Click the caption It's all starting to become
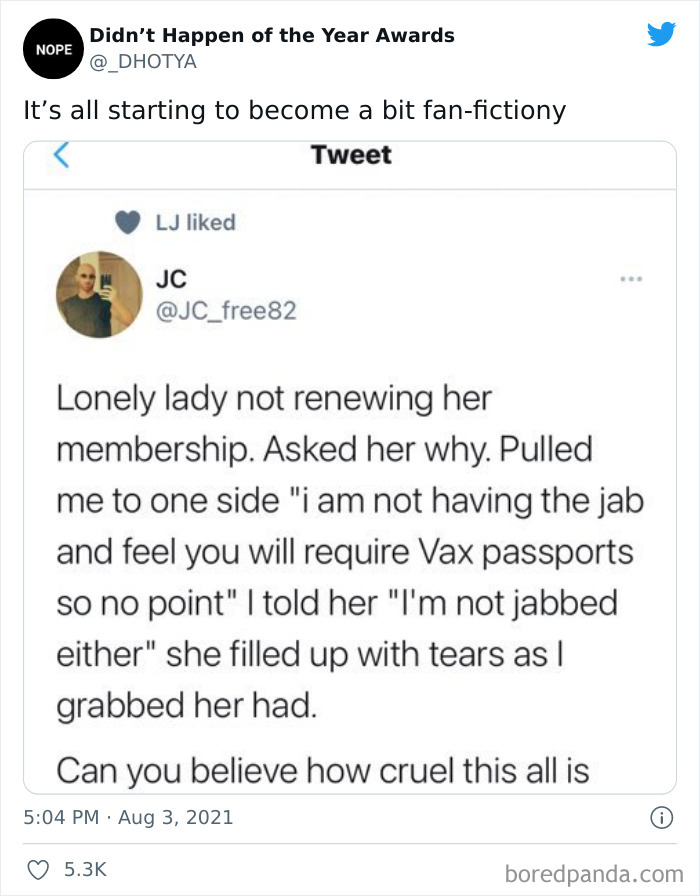 tap(294, 110)
